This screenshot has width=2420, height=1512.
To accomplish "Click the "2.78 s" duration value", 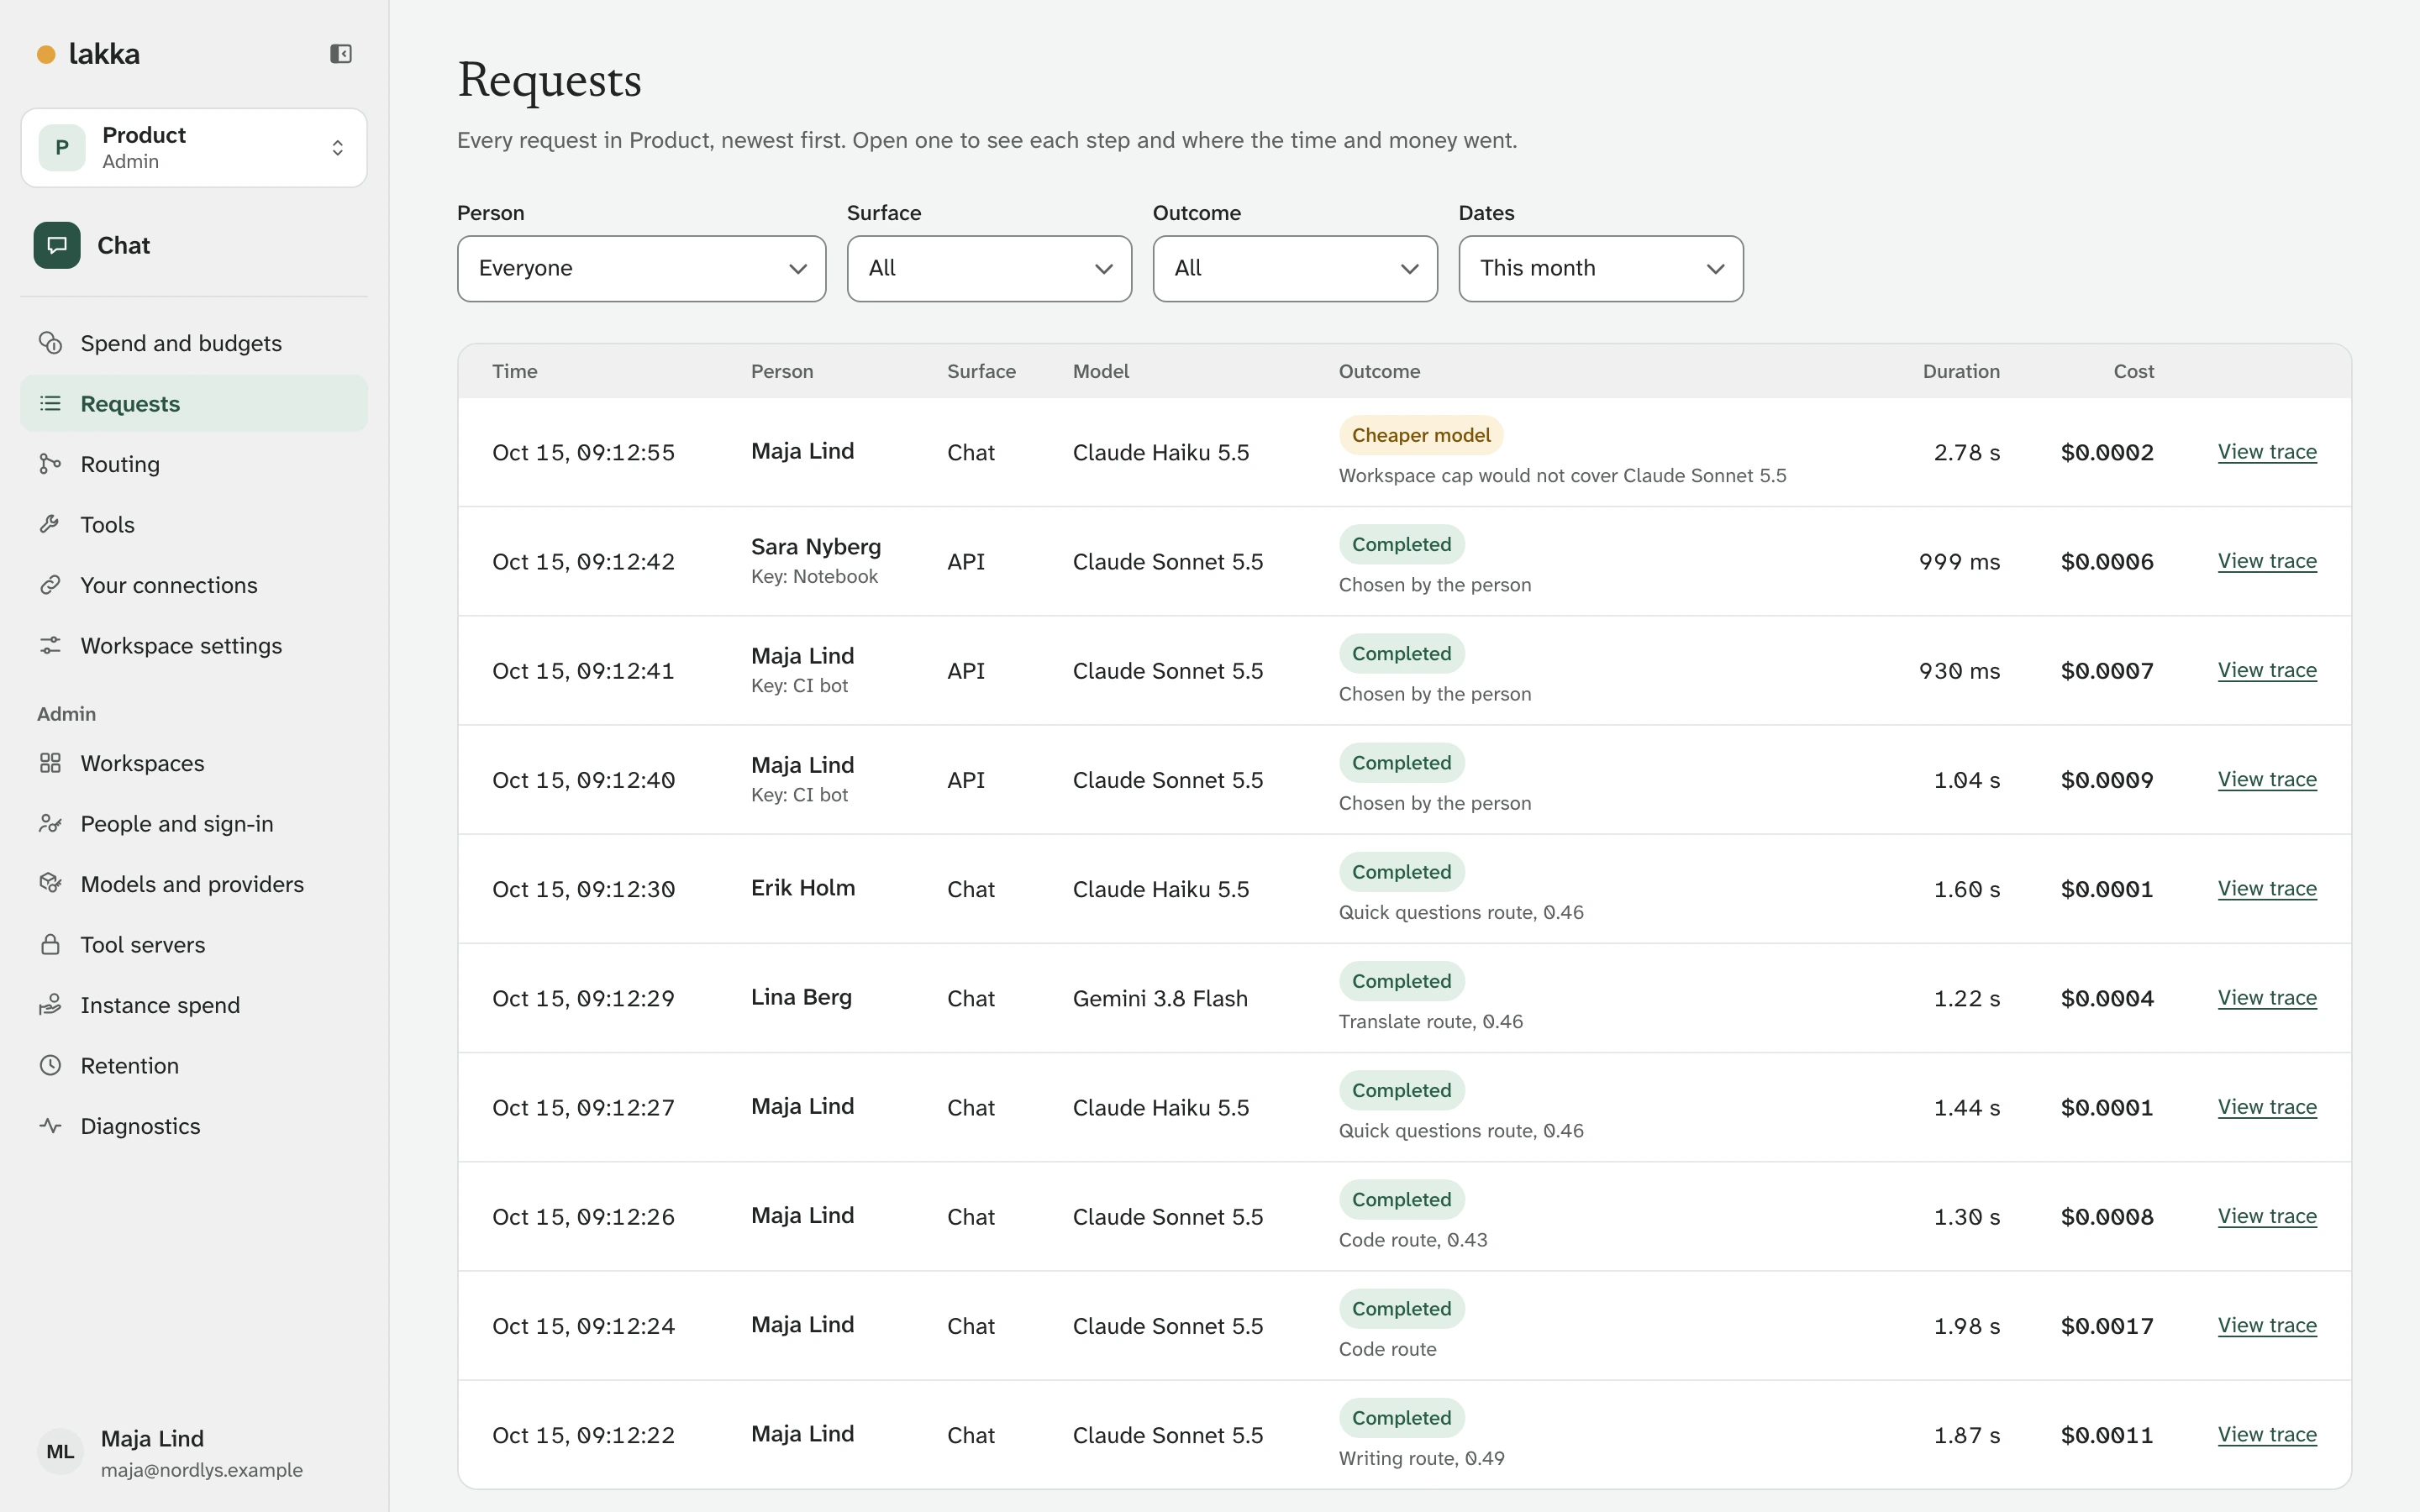I will tap(1966, 453).
